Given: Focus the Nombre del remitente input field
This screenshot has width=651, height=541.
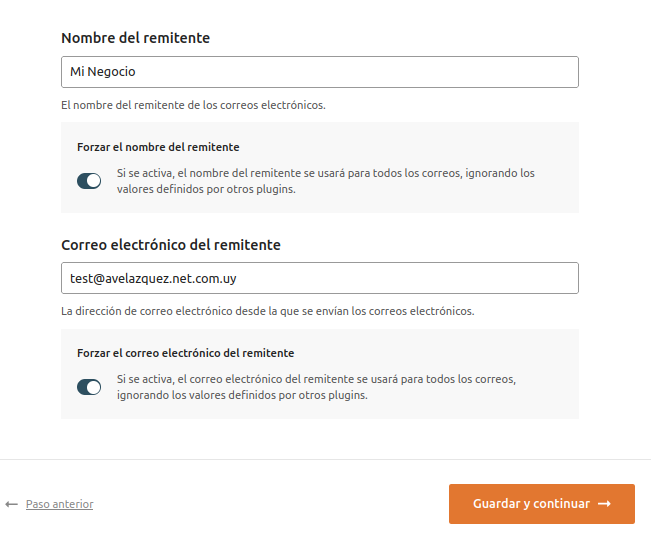Looking at the screenshot, I should tap(320, 72).
